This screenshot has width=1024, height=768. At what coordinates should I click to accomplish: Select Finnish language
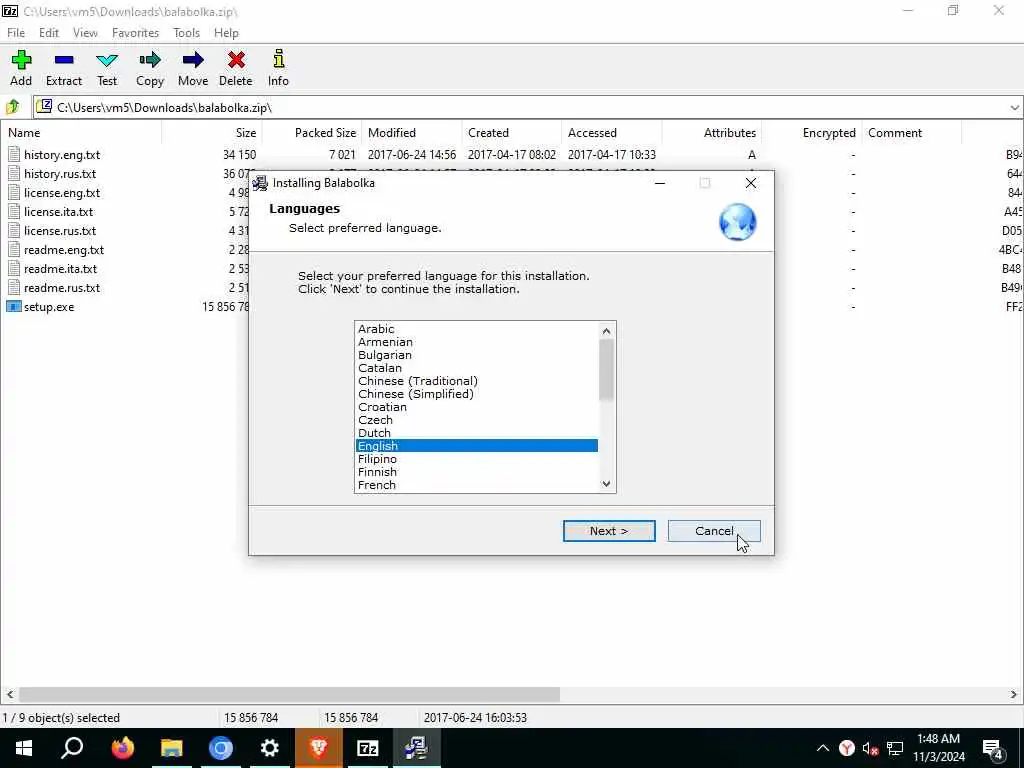[x=477, y=472]
